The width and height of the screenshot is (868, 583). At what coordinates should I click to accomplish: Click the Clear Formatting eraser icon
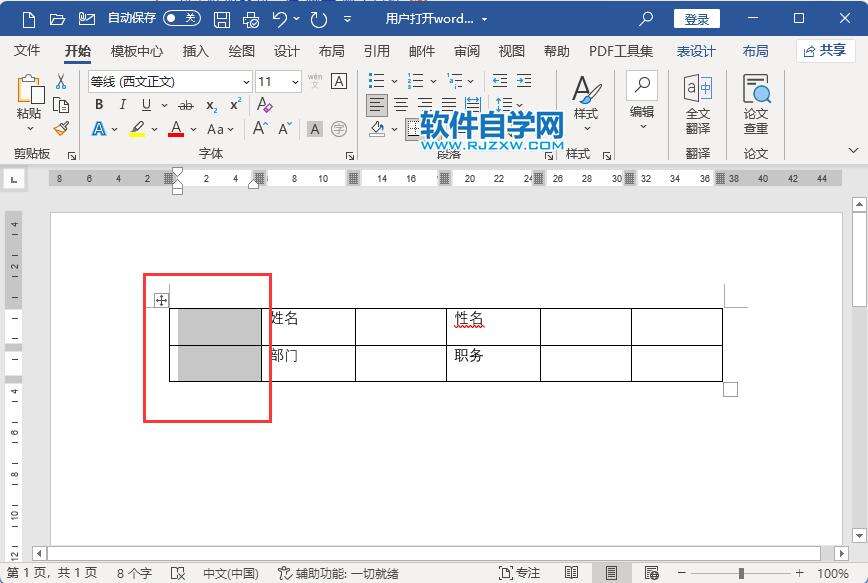[x=265, y=105]
